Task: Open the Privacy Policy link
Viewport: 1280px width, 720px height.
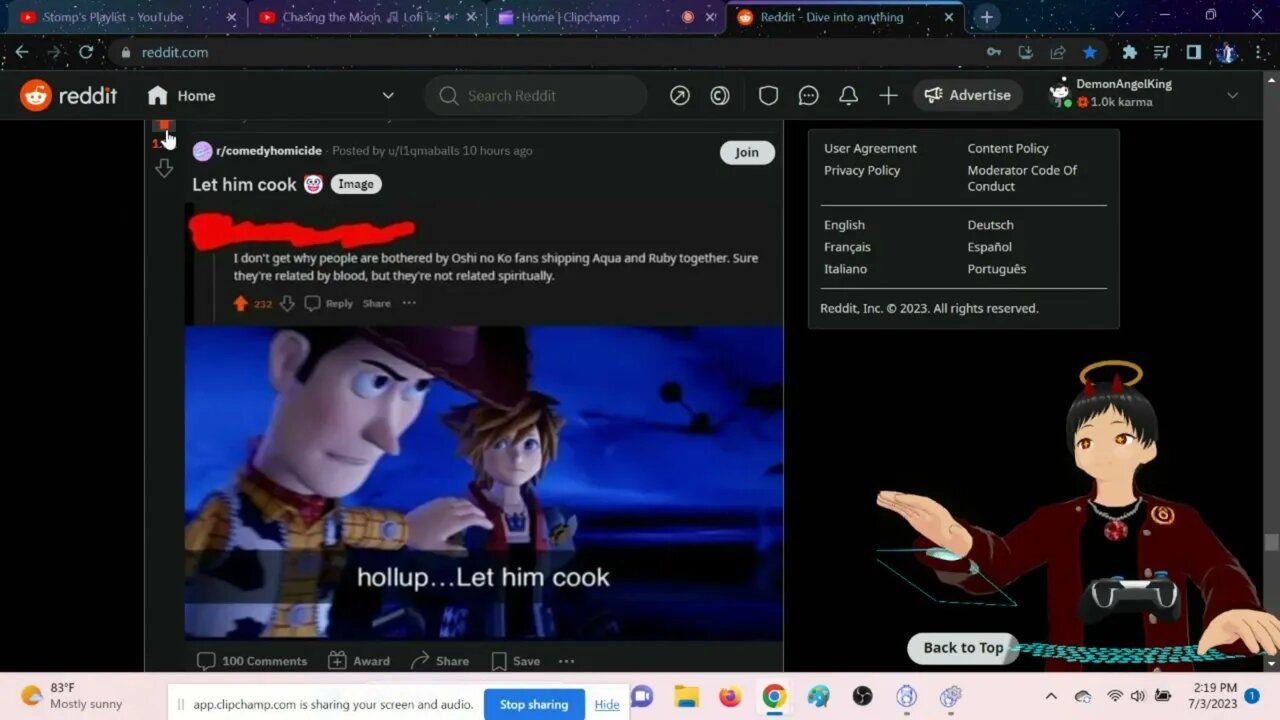Action: 862,170
